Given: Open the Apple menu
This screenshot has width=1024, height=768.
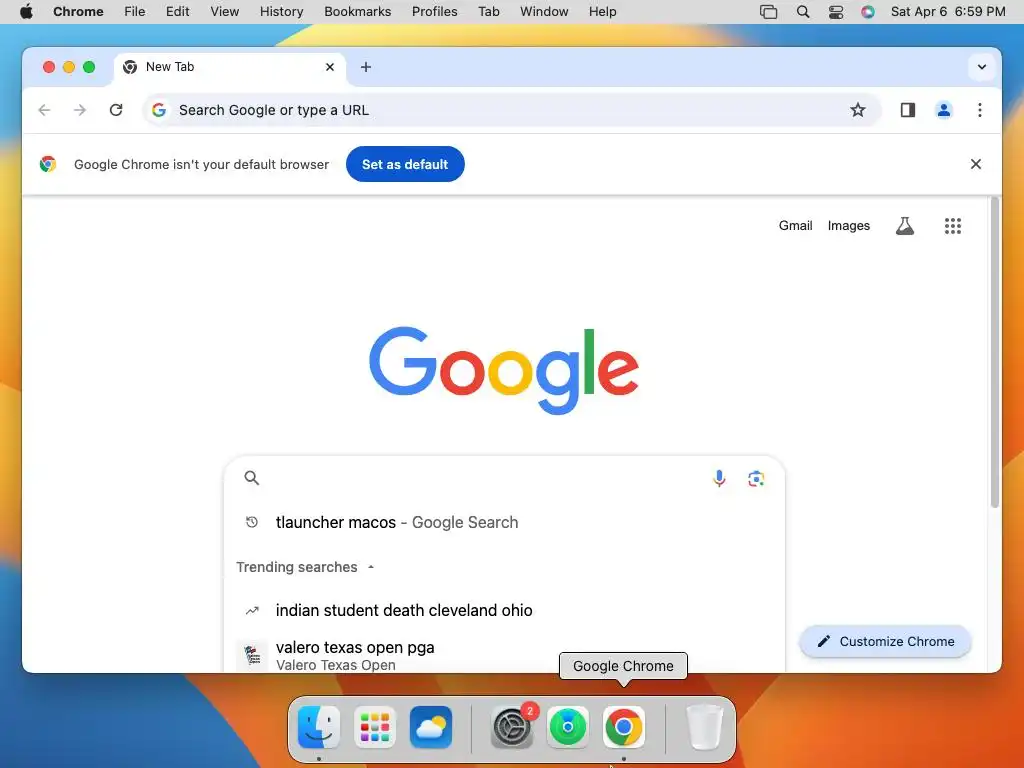Looking at the screenshot, I should point(26,12).
